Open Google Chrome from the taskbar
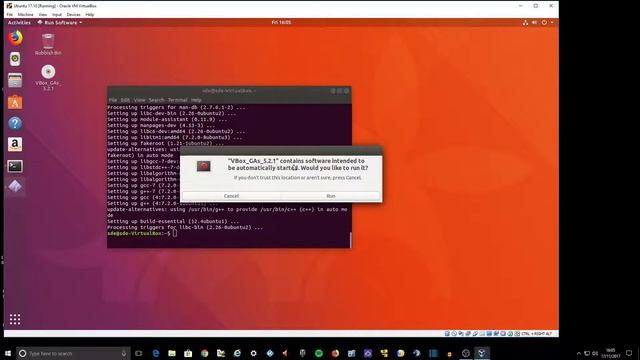 click(204, 353)
